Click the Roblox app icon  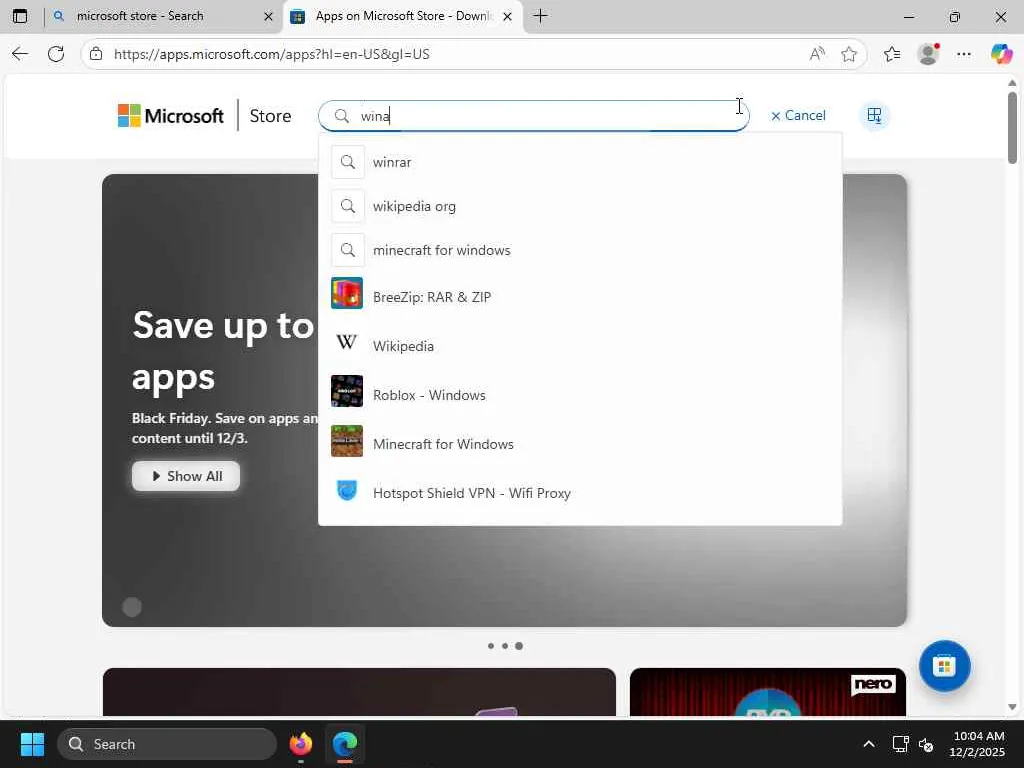click(347, 391)
